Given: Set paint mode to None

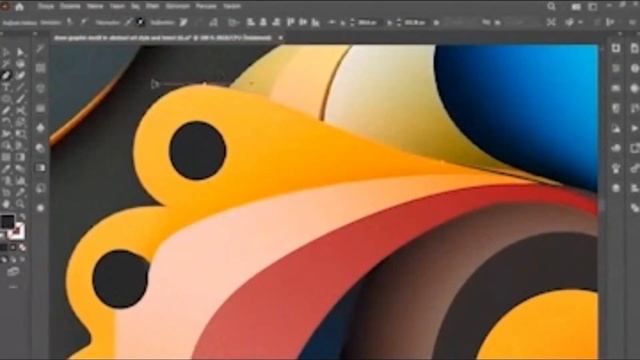Looking at the screenshot, I should click(22, 247).
